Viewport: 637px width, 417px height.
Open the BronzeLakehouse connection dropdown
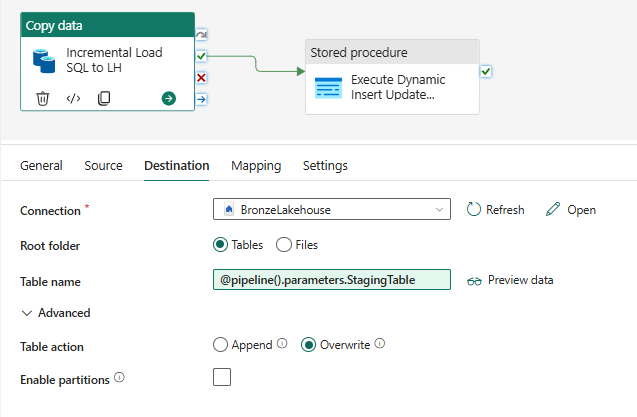(x=332, y=209)
